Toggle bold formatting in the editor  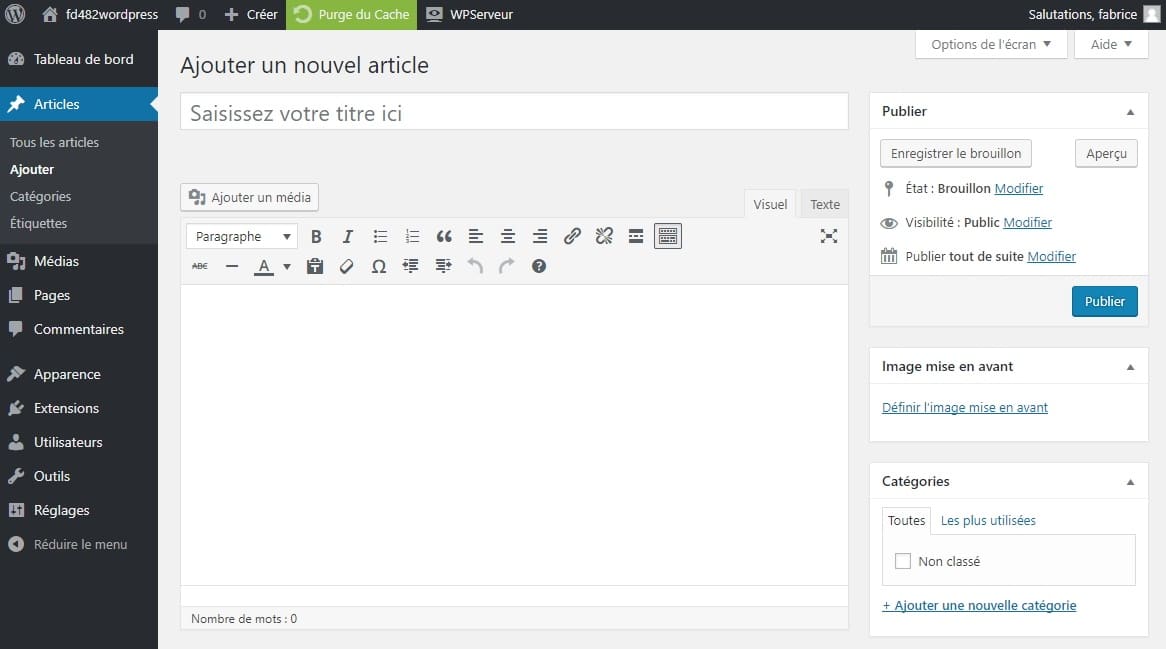316,236
